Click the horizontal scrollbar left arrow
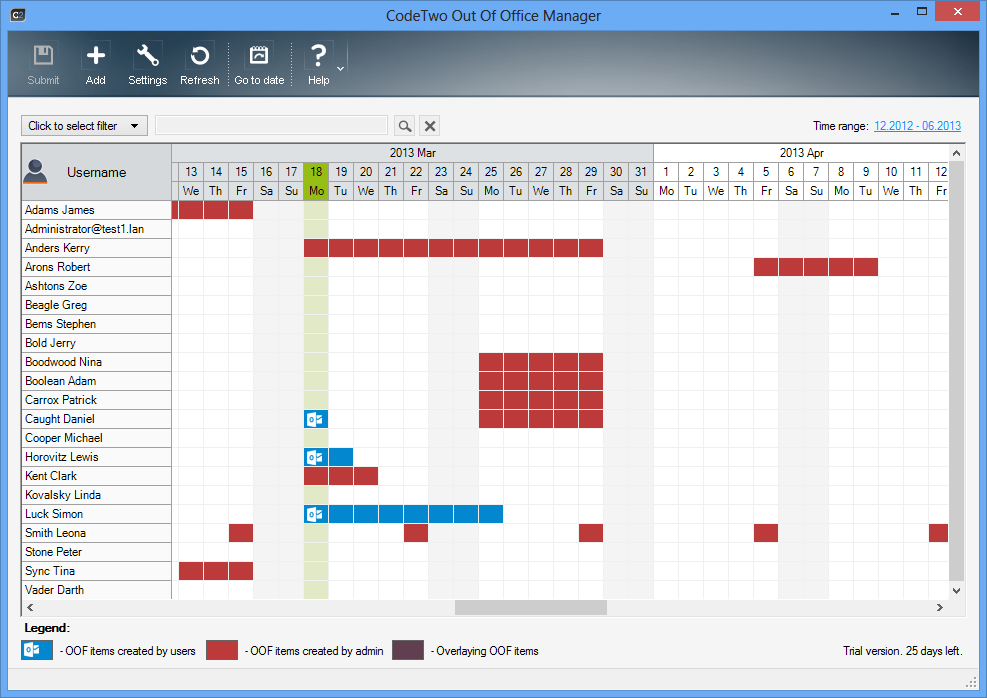This screenshot has height=698, width=987. pyautogui.click(x=30, y=607)
